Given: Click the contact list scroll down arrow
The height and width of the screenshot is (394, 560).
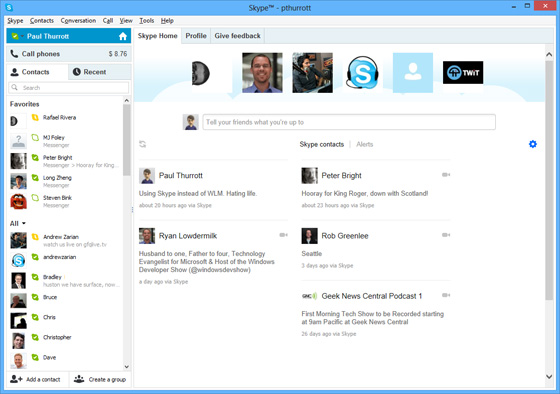Looking at the screenshot, I should (127, 366).
